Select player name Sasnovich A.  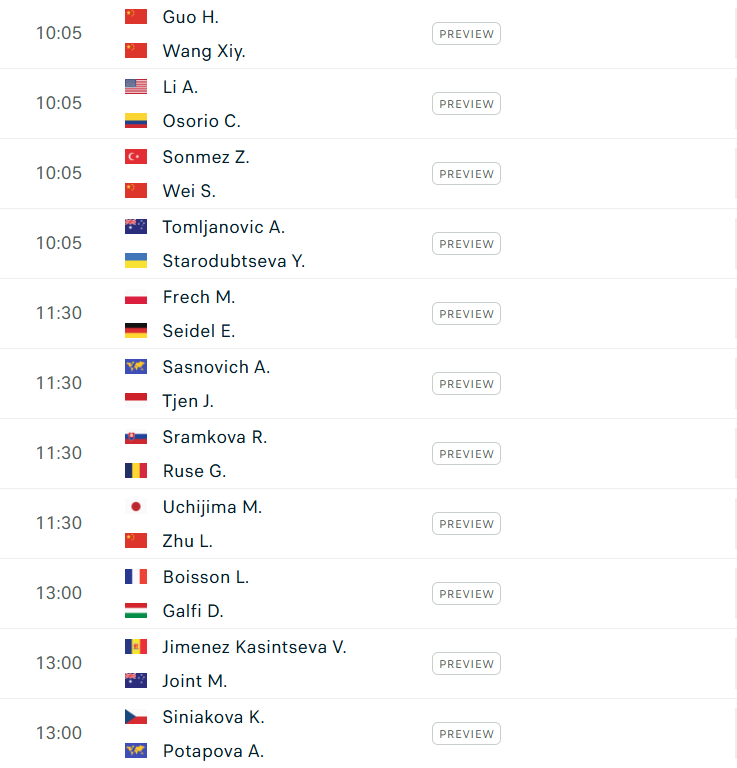tap(216, 367)
